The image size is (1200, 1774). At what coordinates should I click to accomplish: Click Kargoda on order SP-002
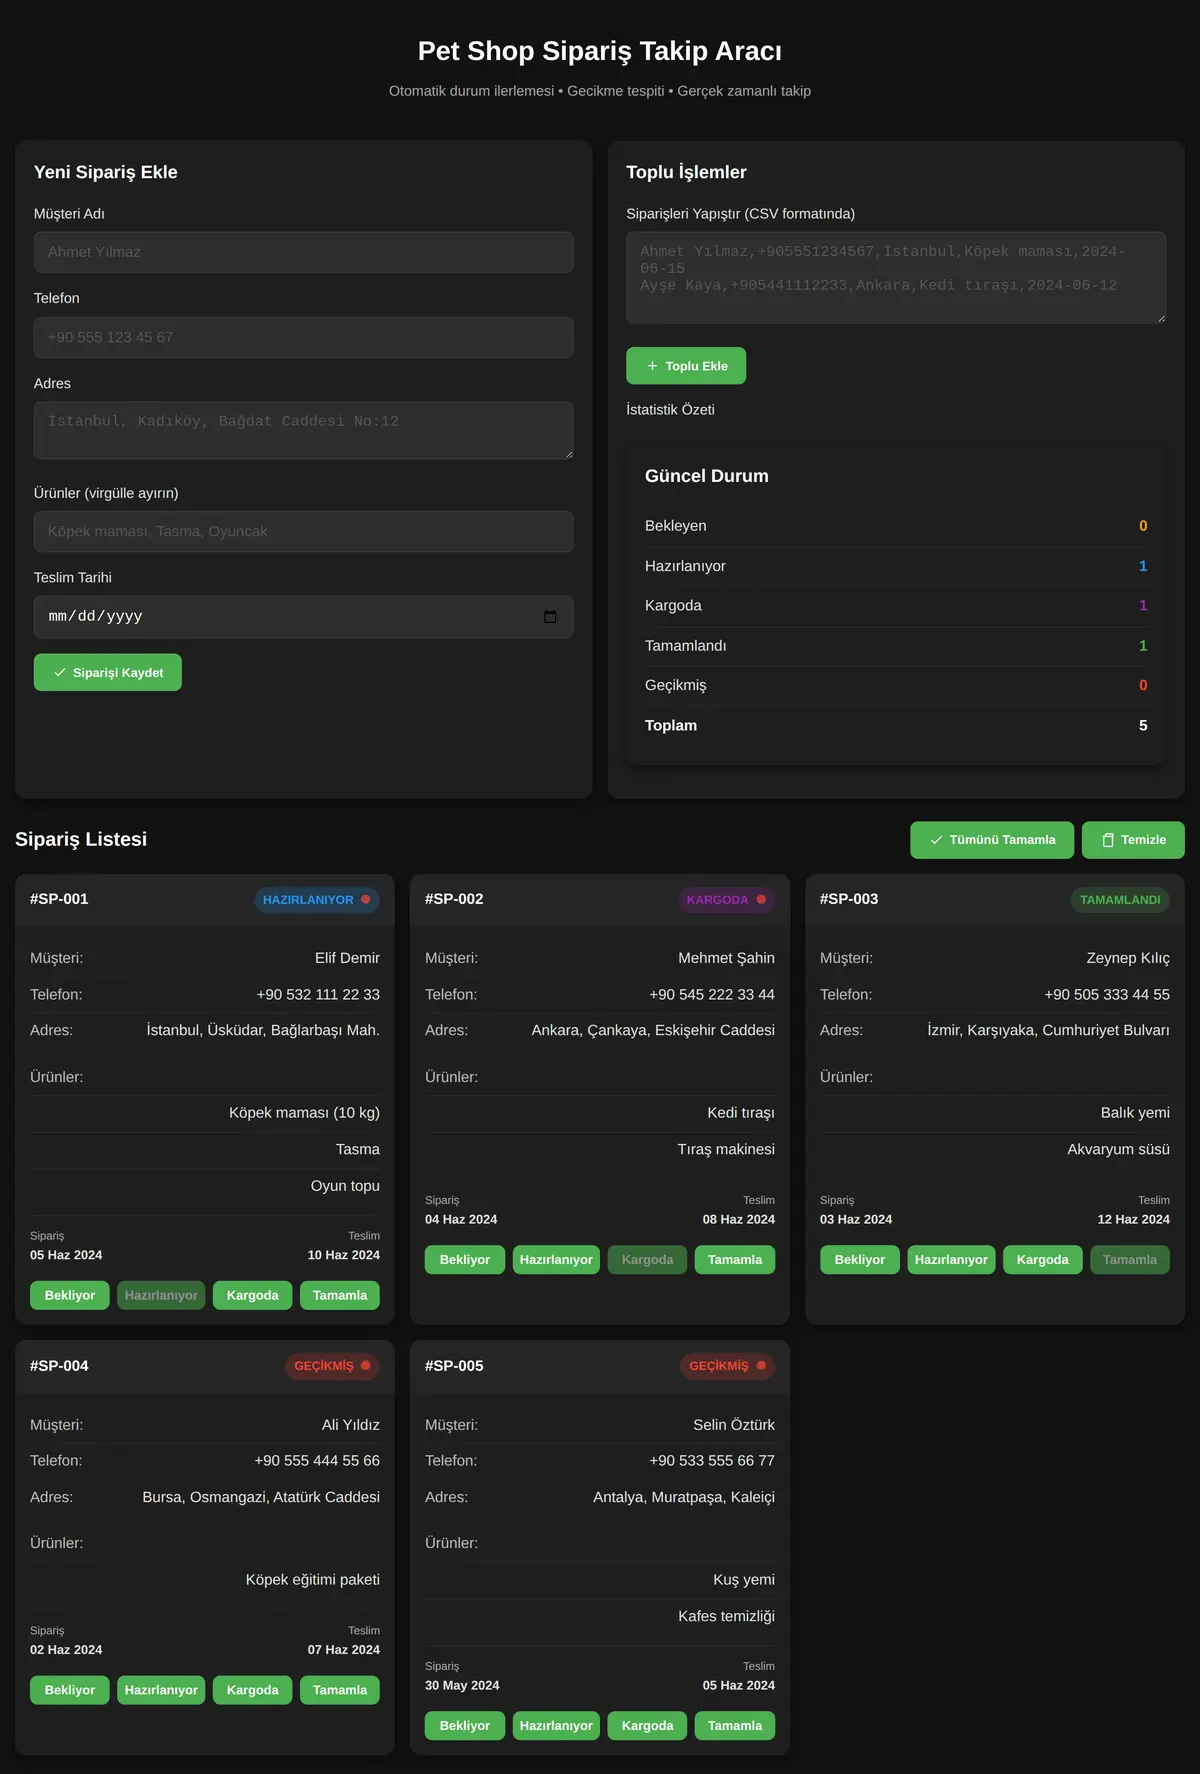(648, 1260)
